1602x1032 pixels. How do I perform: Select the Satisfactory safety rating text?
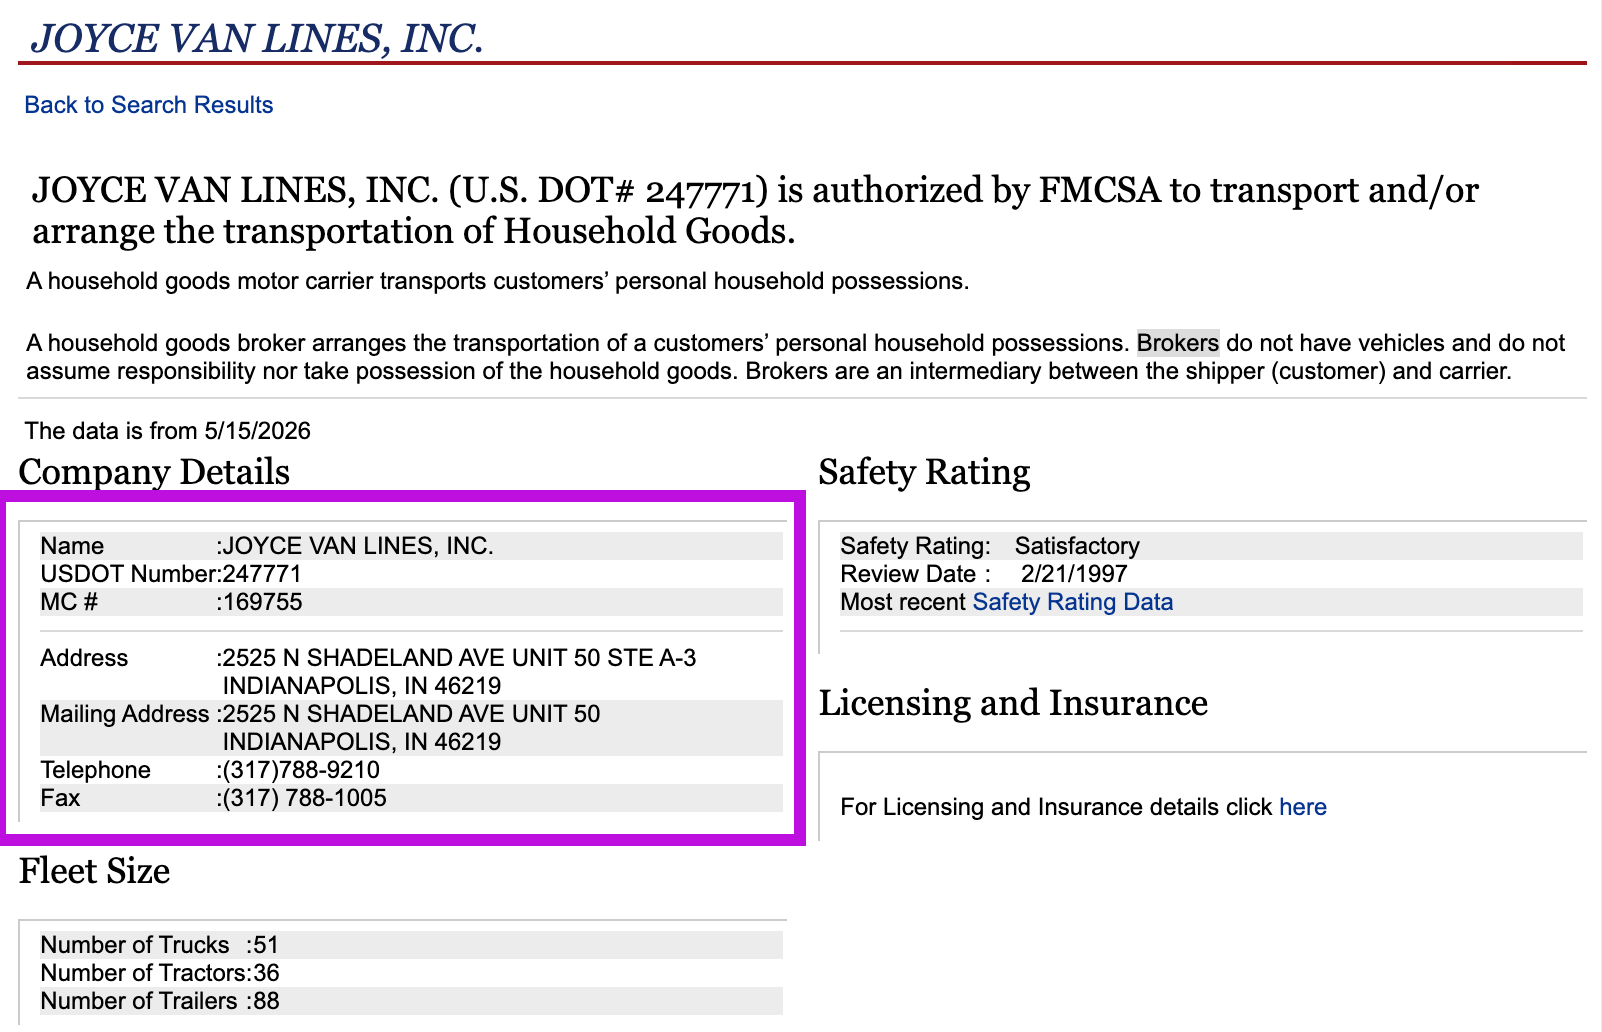1077,546
